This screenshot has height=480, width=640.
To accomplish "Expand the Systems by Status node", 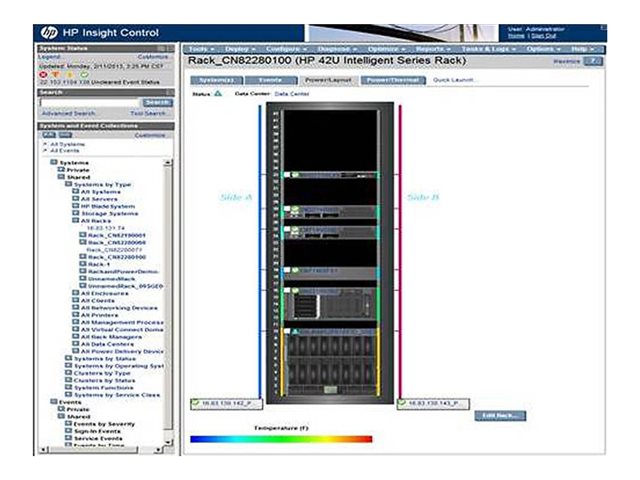I will [68, 359].
